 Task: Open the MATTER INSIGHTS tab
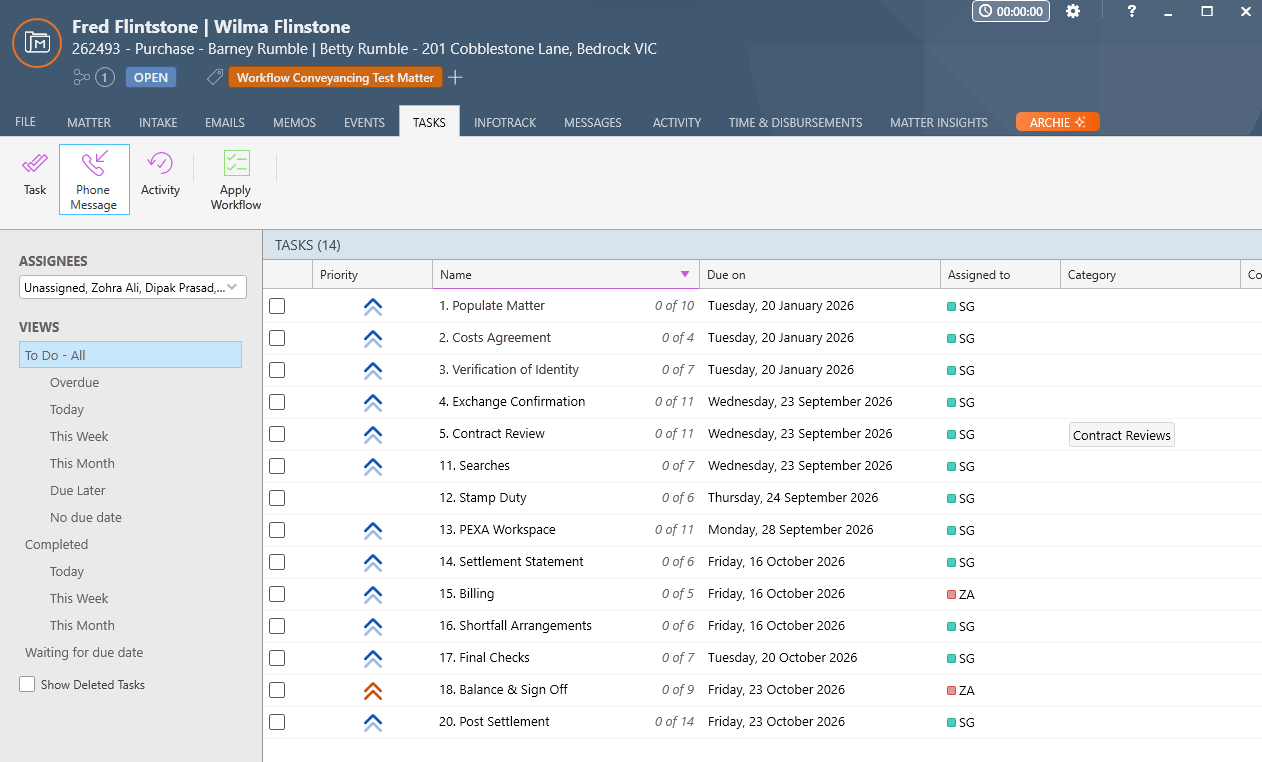(939, 122)
